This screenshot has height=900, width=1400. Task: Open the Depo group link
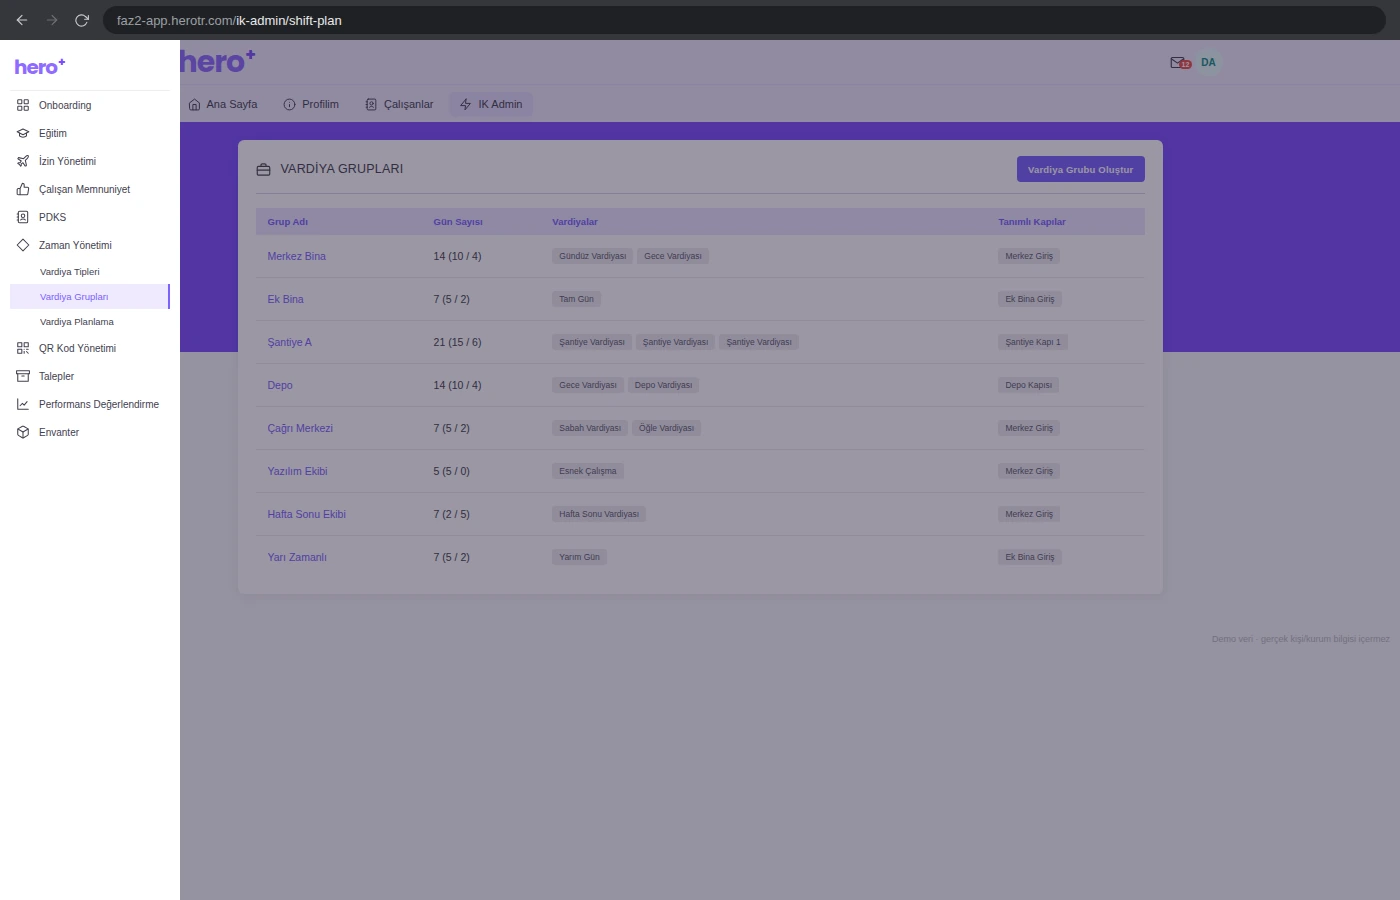click(280, 385)
